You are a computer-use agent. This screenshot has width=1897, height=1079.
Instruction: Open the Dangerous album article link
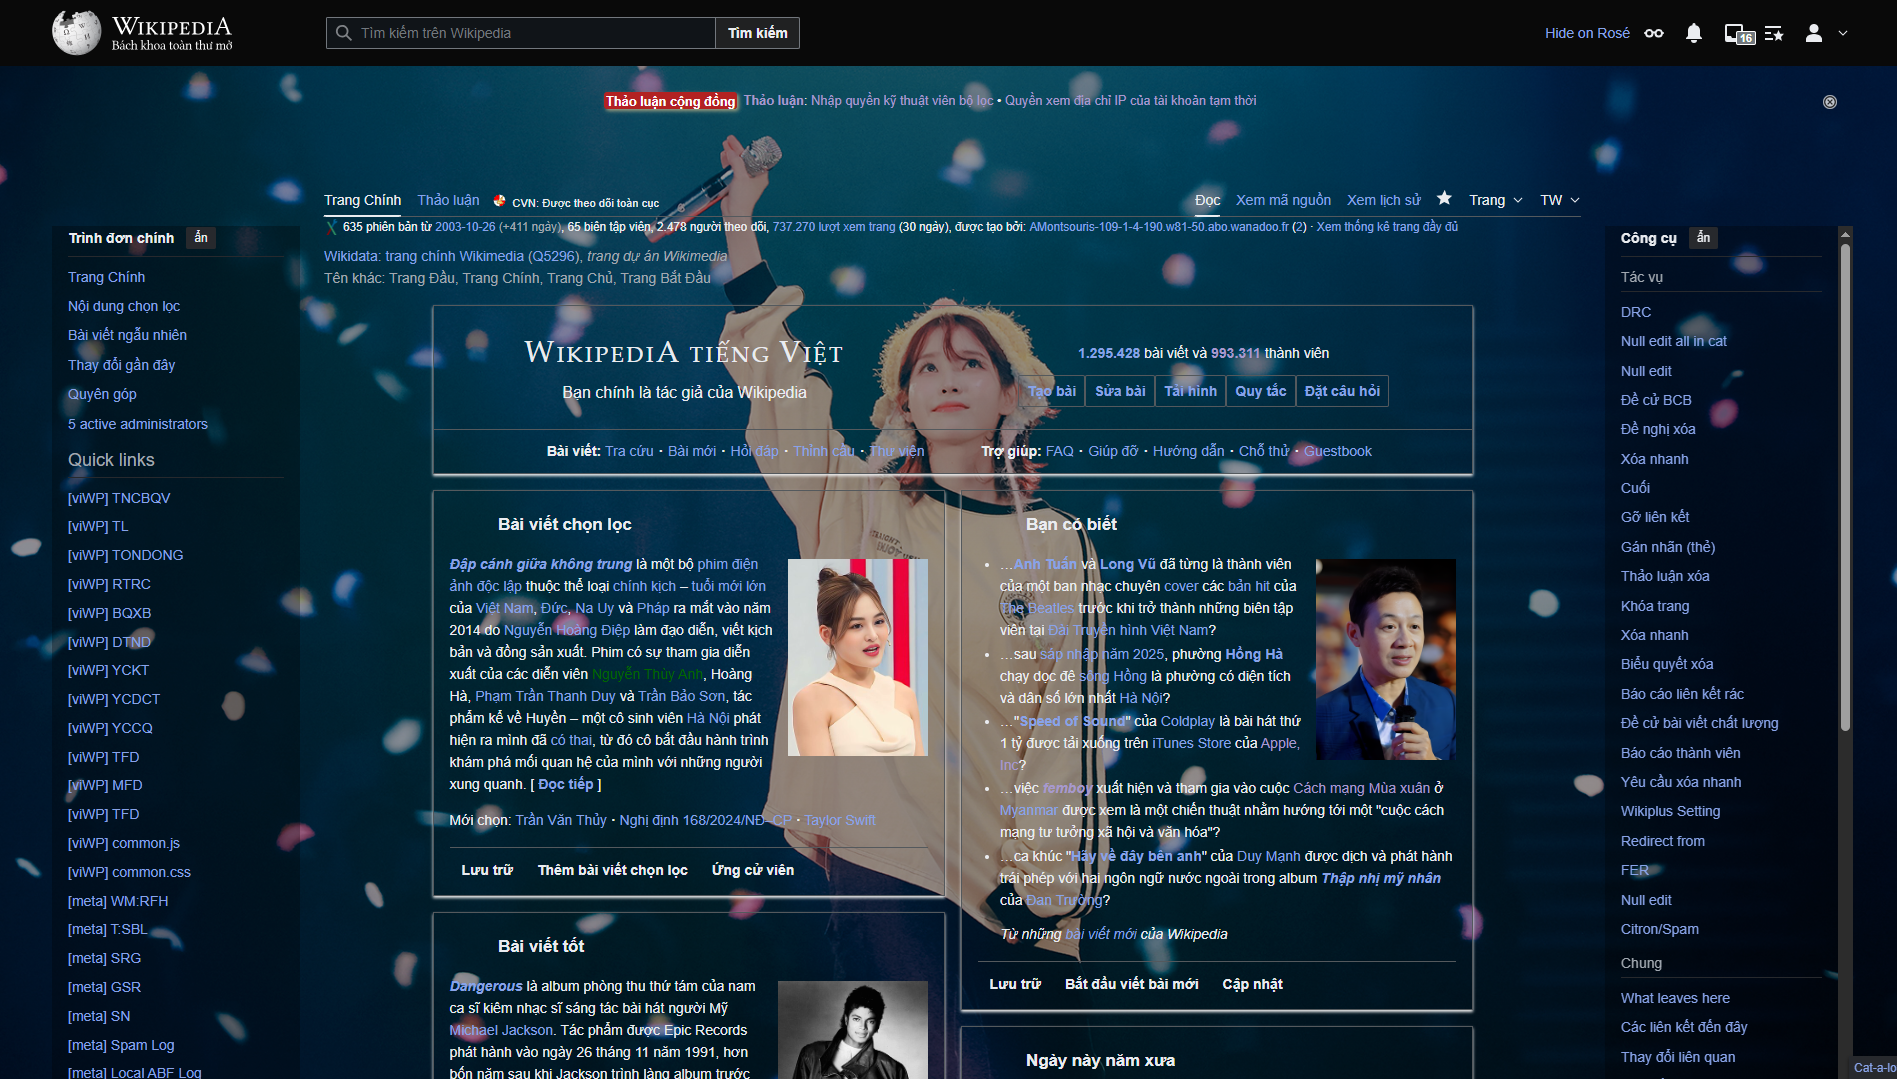486,986
